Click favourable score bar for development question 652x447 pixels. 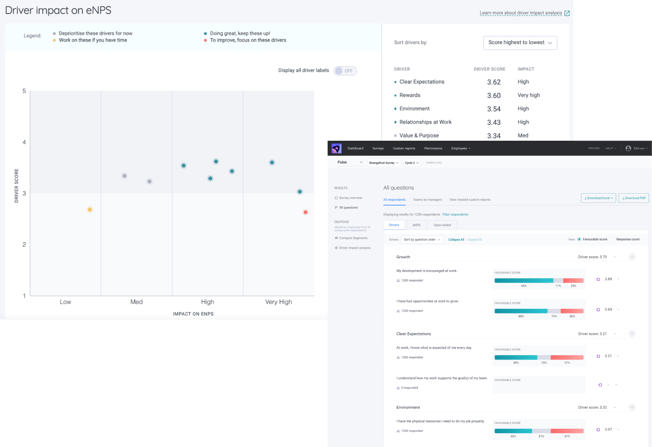point(539,281)
